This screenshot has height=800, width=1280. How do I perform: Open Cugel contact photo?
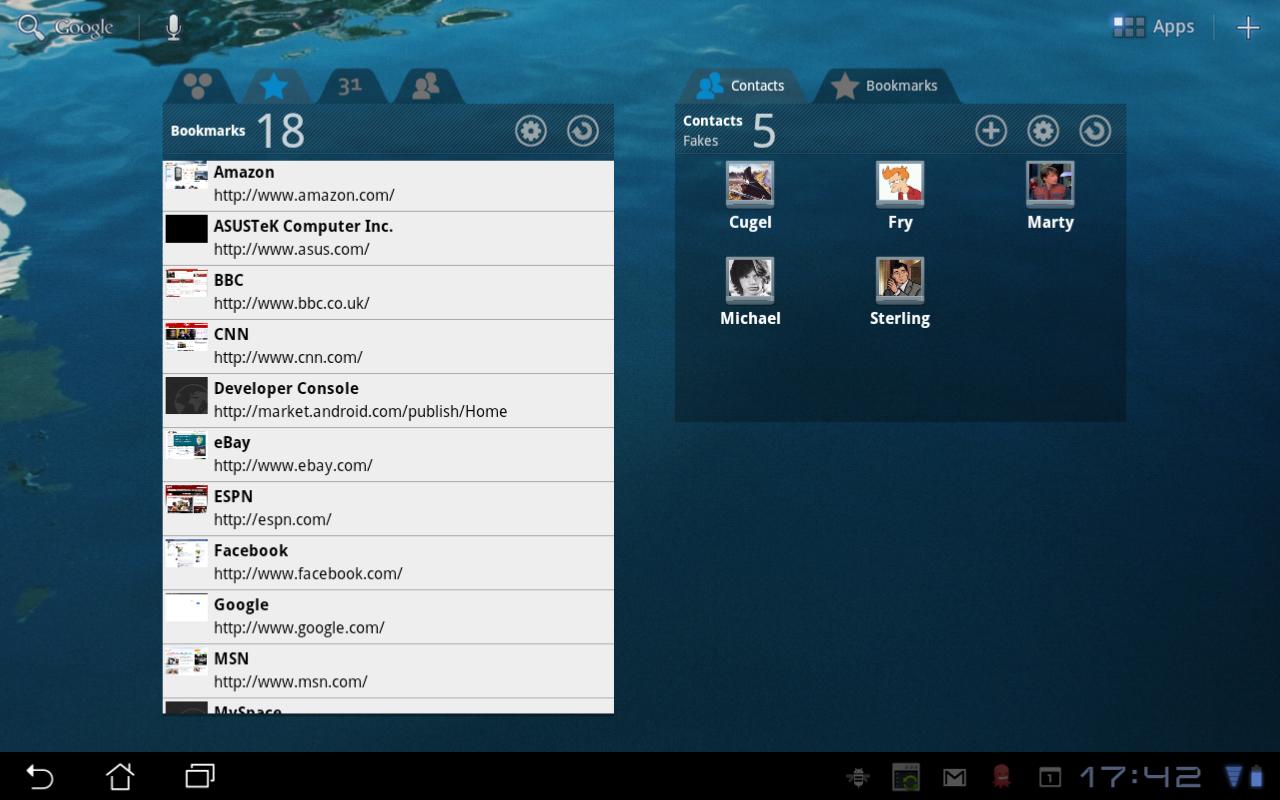point(750,184)
